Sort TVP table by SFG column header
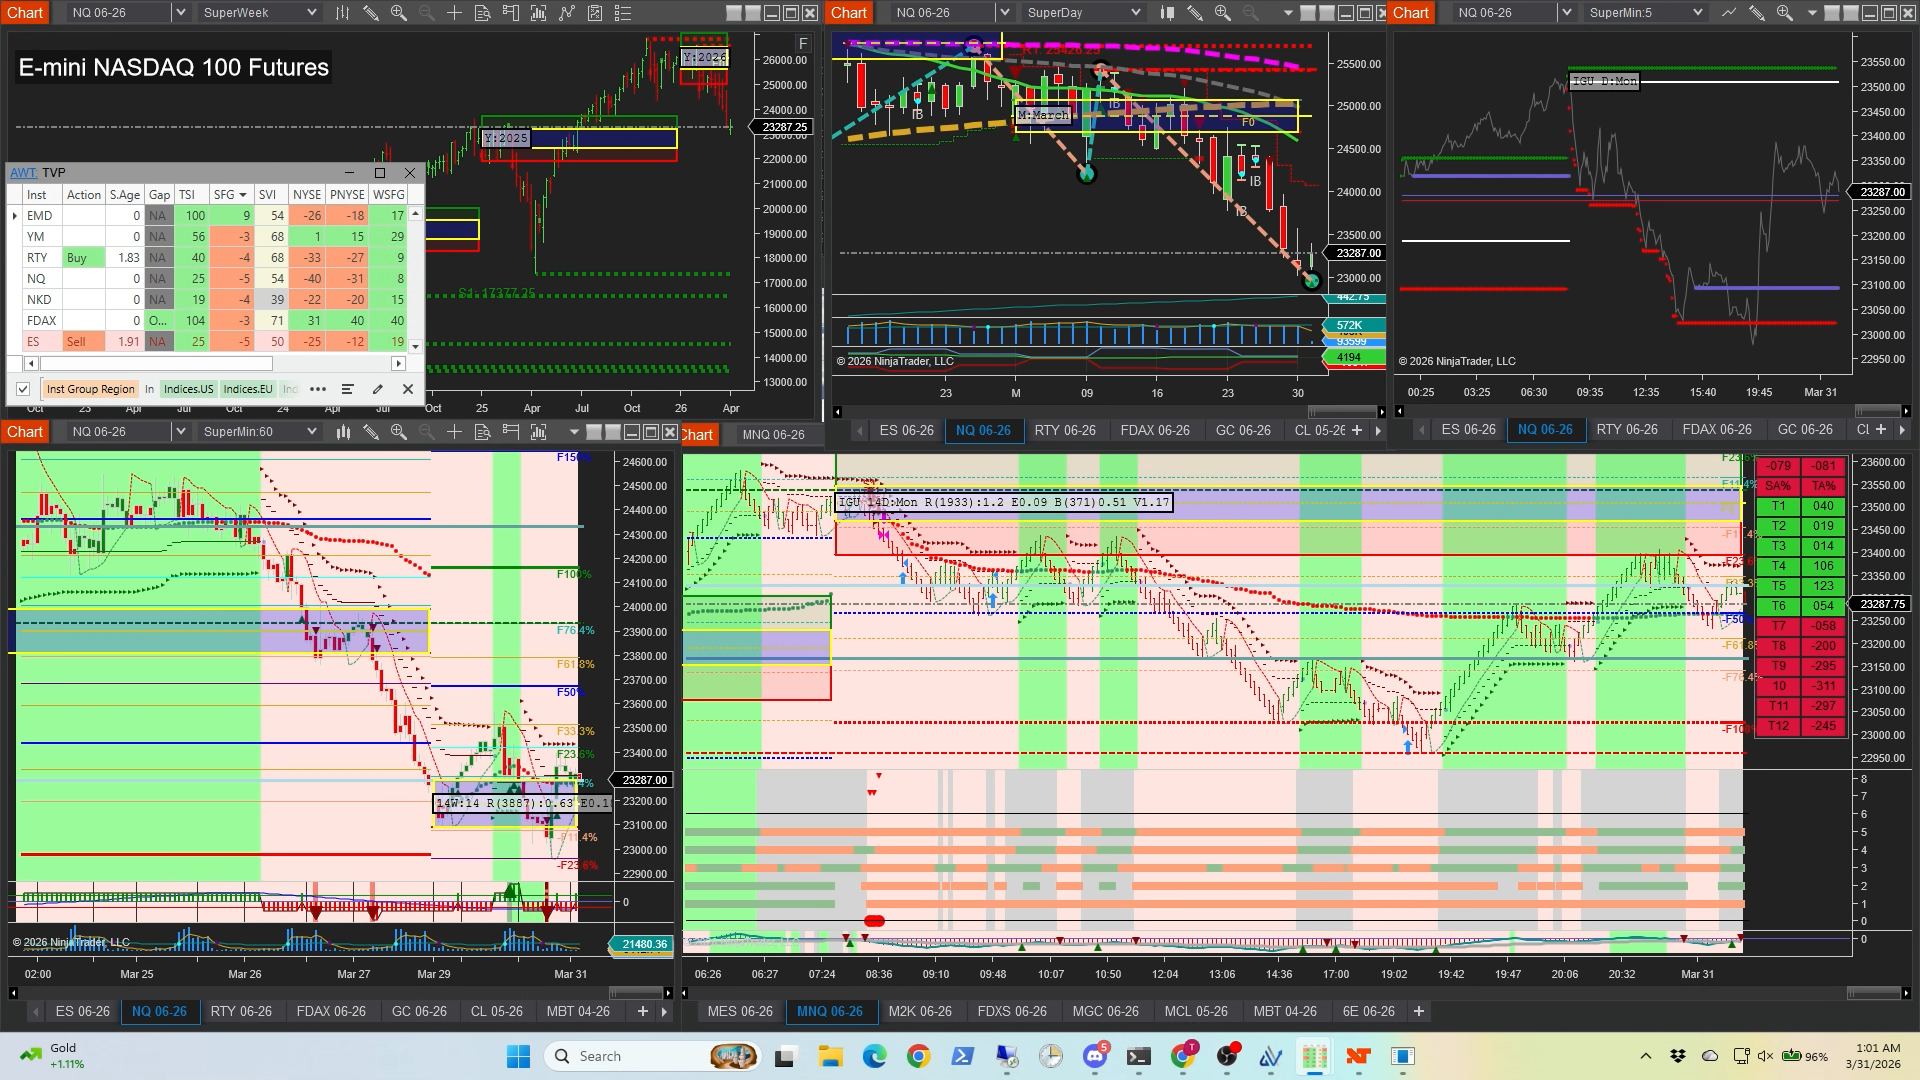 pos(230,195)
